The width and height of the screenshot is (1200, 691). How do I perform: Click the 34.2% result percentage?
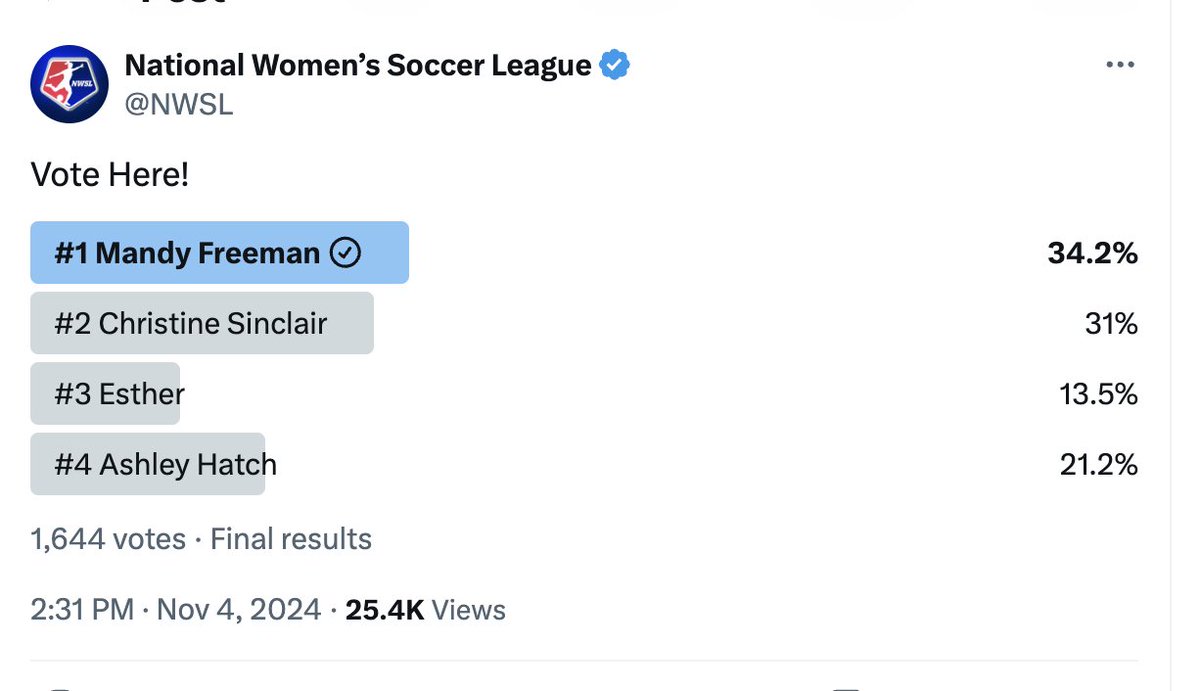[x=1092, y=254]
